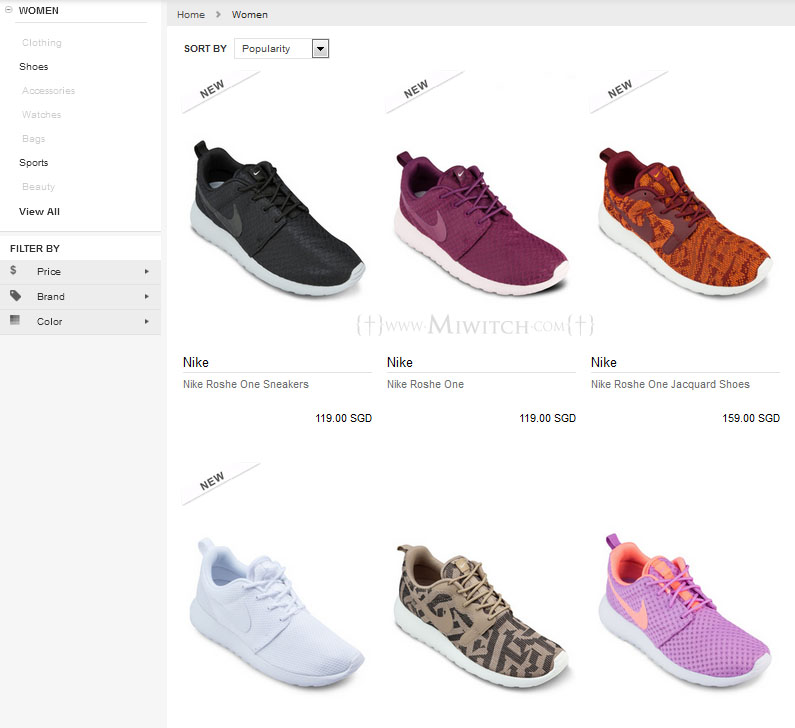This screenshot has width=795, height=728.
Task: Open the Accessories category
Action: tap(48, 90)
